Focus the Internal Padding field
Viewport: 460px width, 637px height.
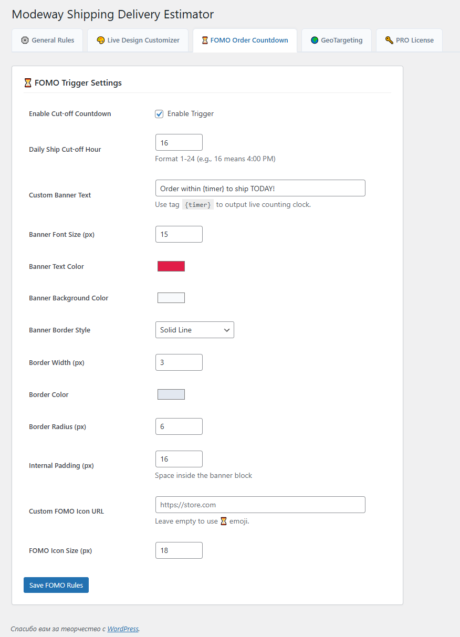click(x=179, y=459)
